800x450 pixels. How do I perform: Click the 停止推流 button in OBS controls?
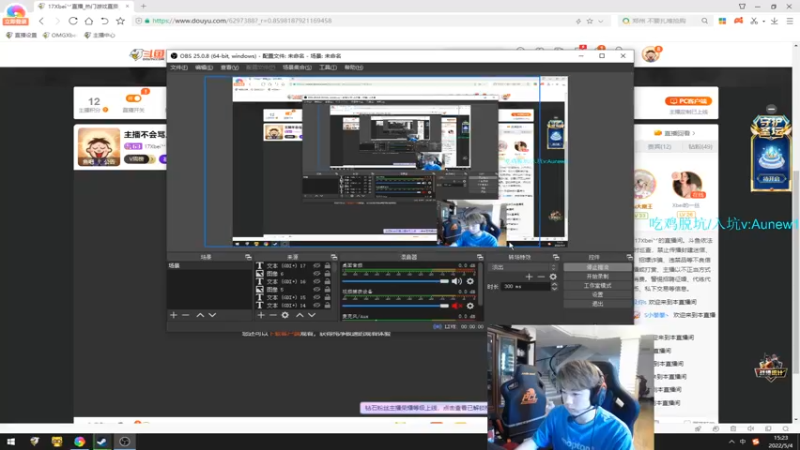click(597, 267)
